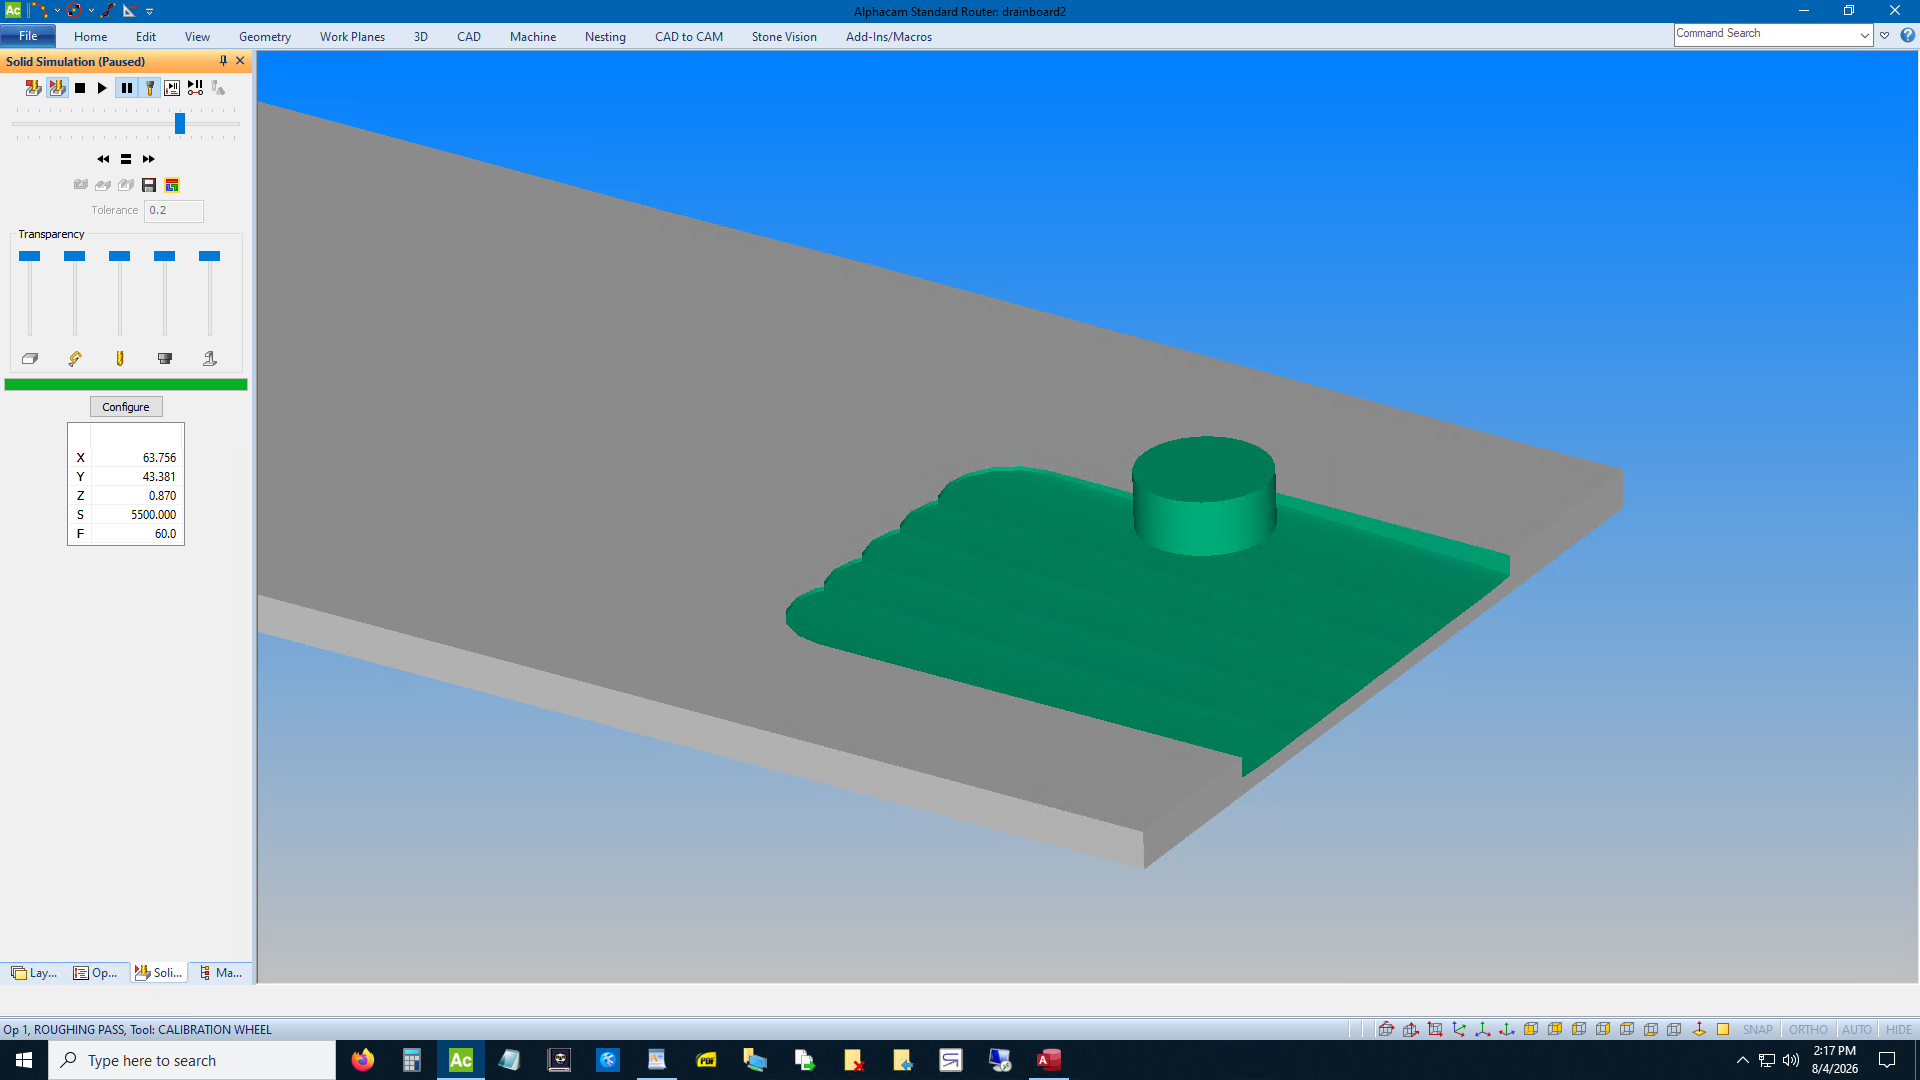Click the Configure button
The image size is (1920, 1080).
pyautogui.click(x=126, y=407)
